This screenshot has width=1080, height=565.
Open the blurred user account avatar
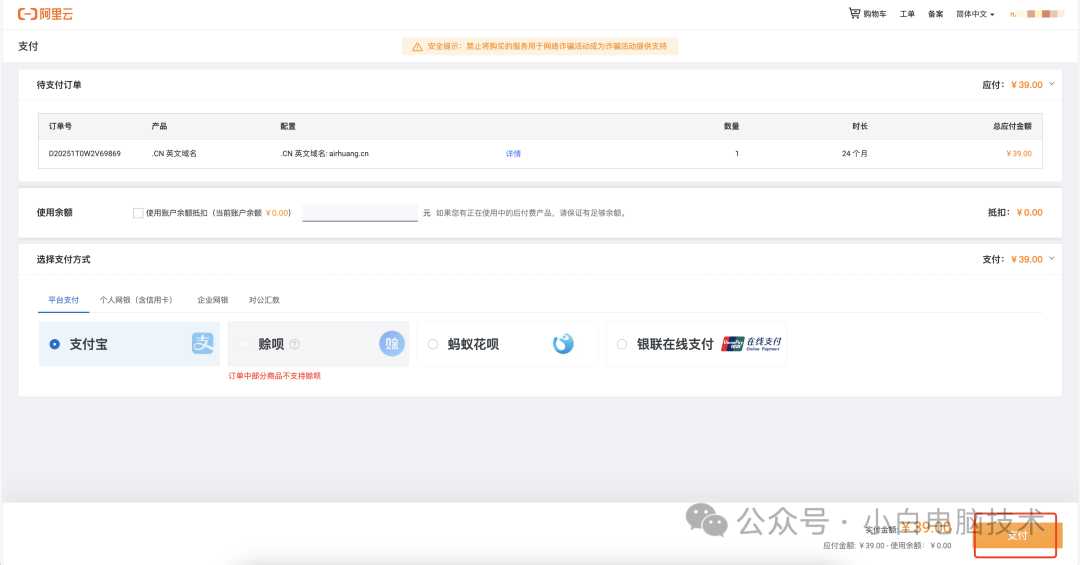pos(1039,14)
